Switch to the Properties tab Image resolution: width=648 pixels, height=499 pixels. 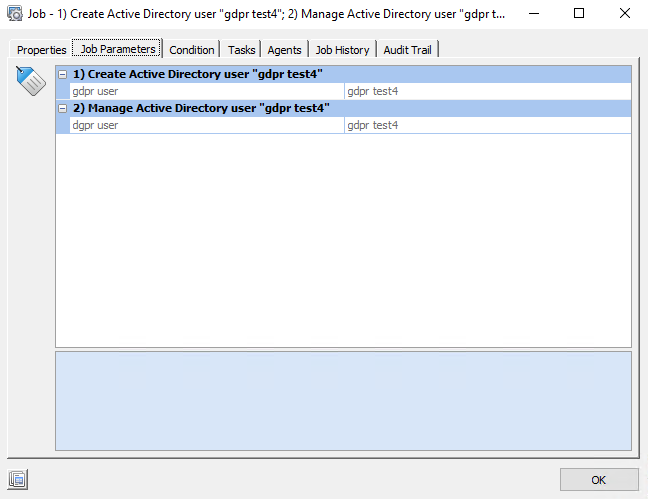click(x=41, y=50)
